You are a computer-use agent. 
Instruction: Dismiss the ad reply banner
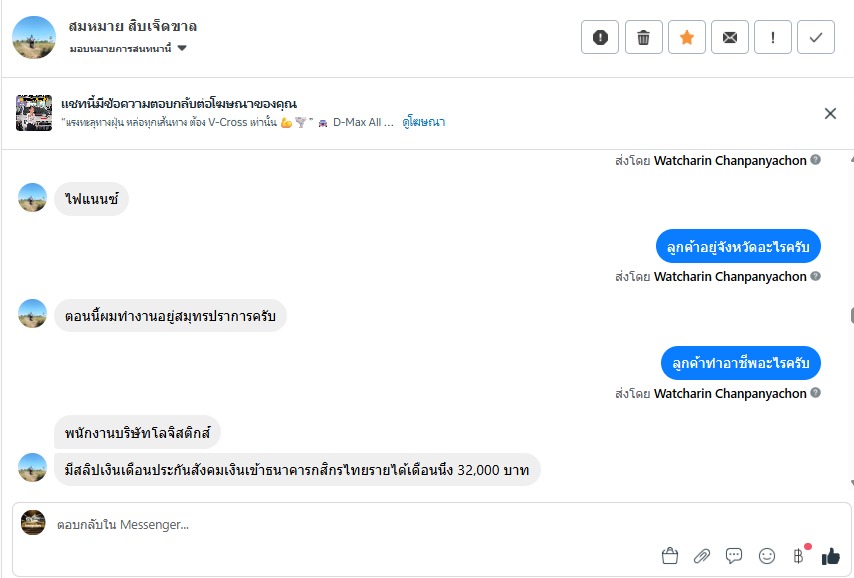point(830,113)
